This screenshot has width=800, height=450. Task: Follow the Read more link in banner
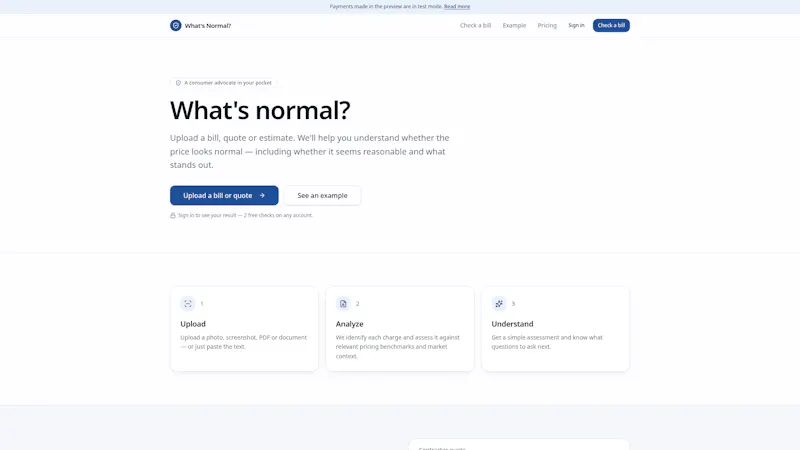click(457, 7)
